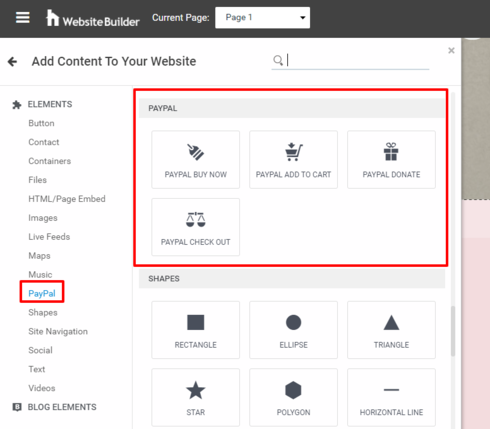This screenshot has height=429, width=490.
Task: Open the Containers category
Action: tap(50, 161)
